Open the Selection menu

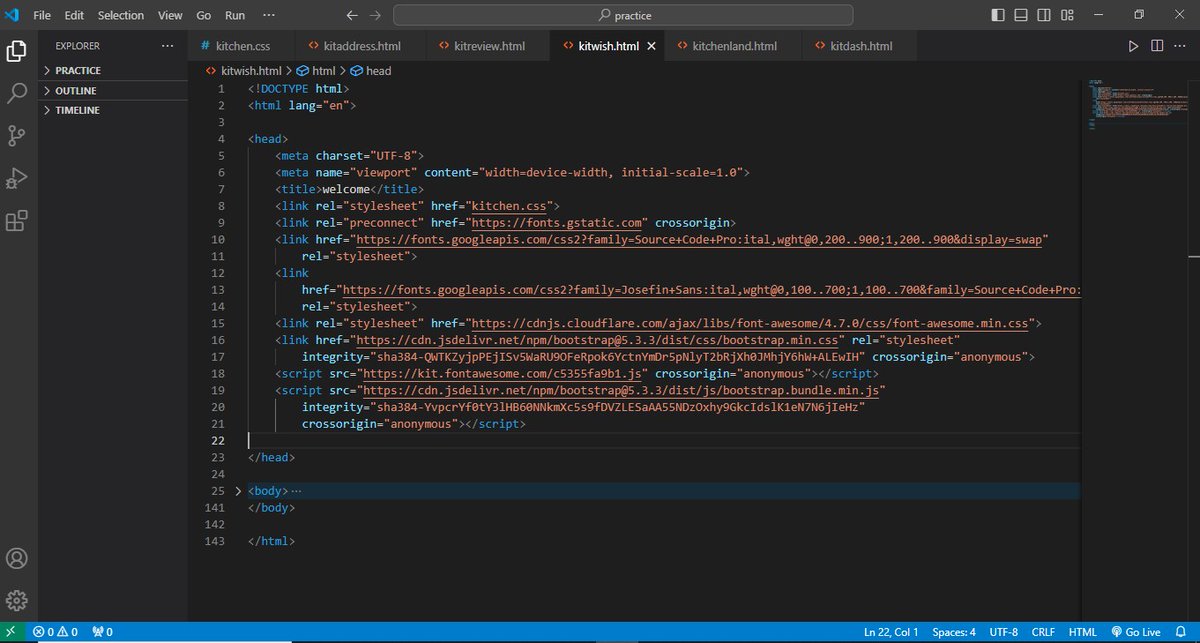tap(121, 15)
